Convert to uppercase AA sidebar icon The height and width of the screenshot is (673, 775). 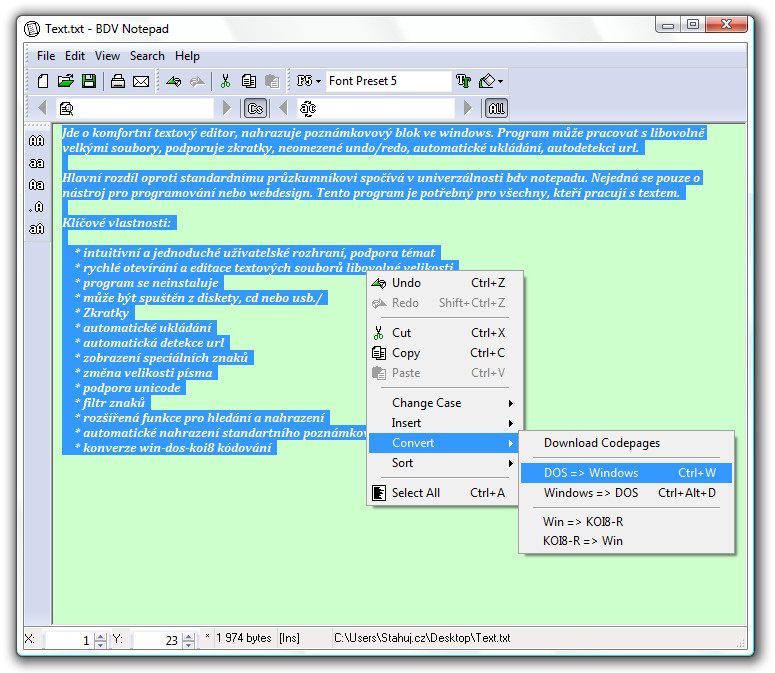[x=37, y=141]
